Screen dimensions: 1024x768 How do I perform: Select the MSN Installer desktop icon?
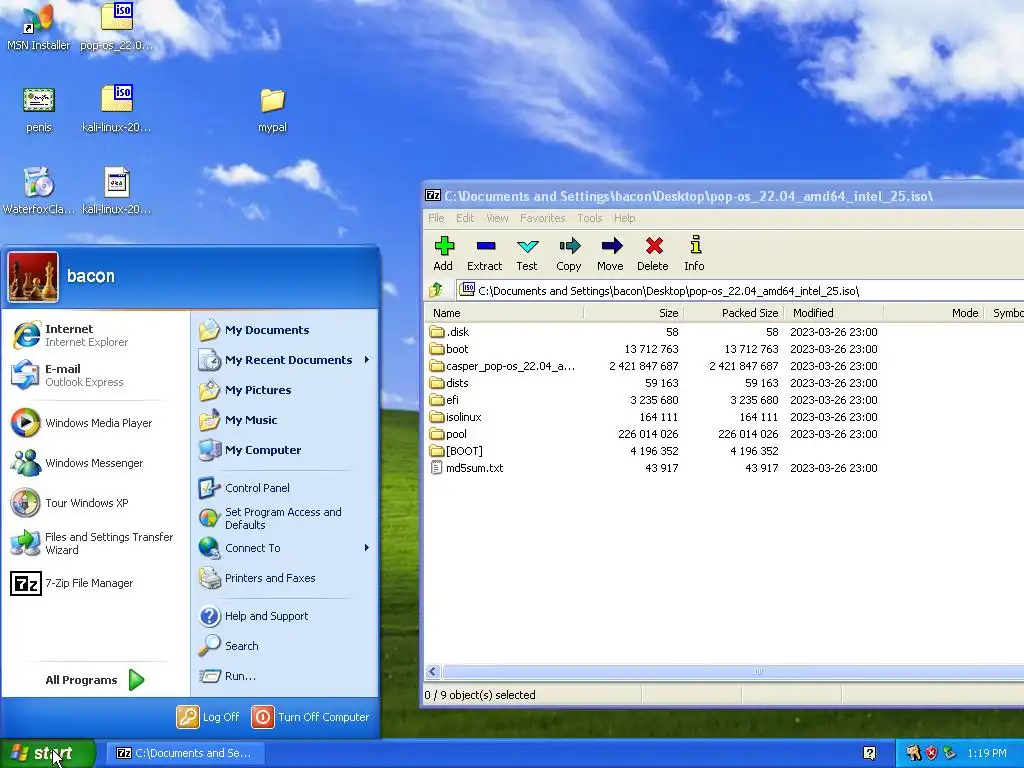pyautogui.click(x=38, y=27)
